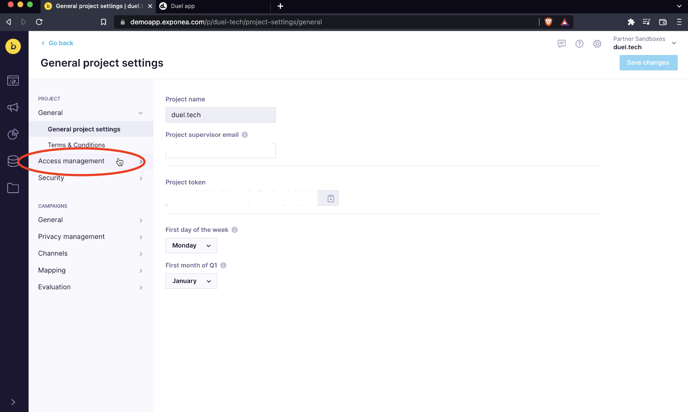Show info for Project supervisor email

tap(245, 135)
